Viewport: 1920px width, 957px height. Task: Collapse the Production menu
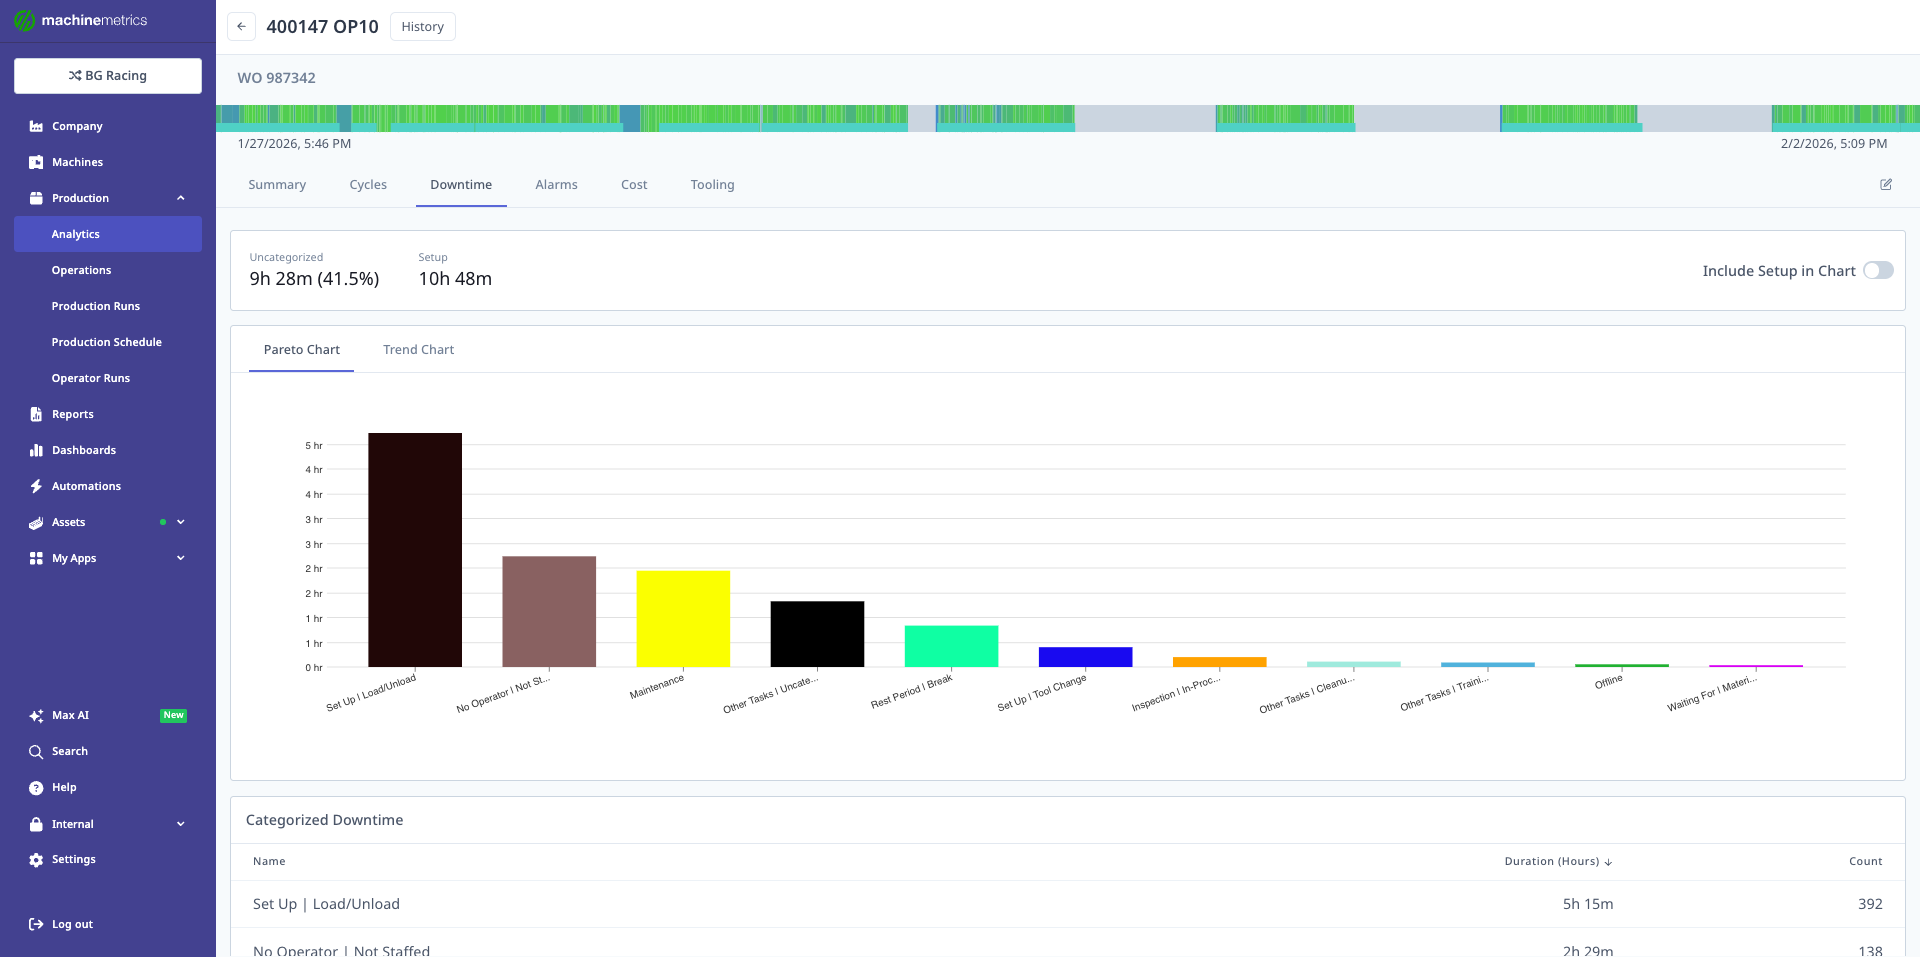click(181, 198)
